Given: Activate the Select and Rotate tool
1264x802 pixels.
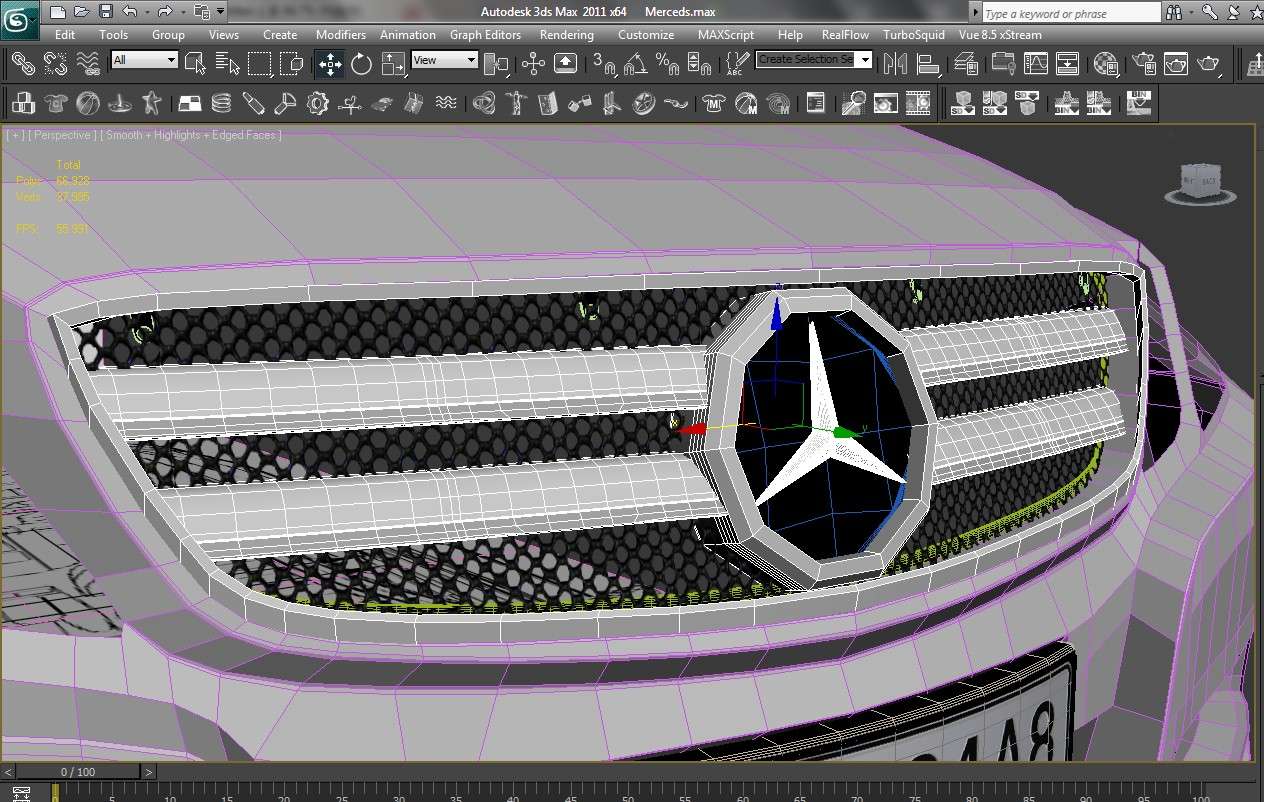Looking at the screenshot, I should click(x=361, y=64).
